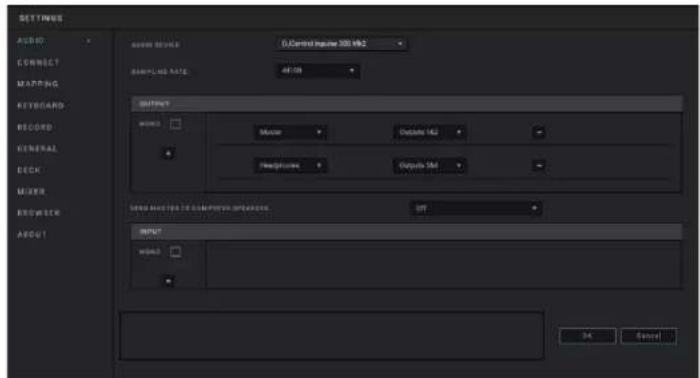Open the Outputs 1&2 dropdown

(430, 132)
